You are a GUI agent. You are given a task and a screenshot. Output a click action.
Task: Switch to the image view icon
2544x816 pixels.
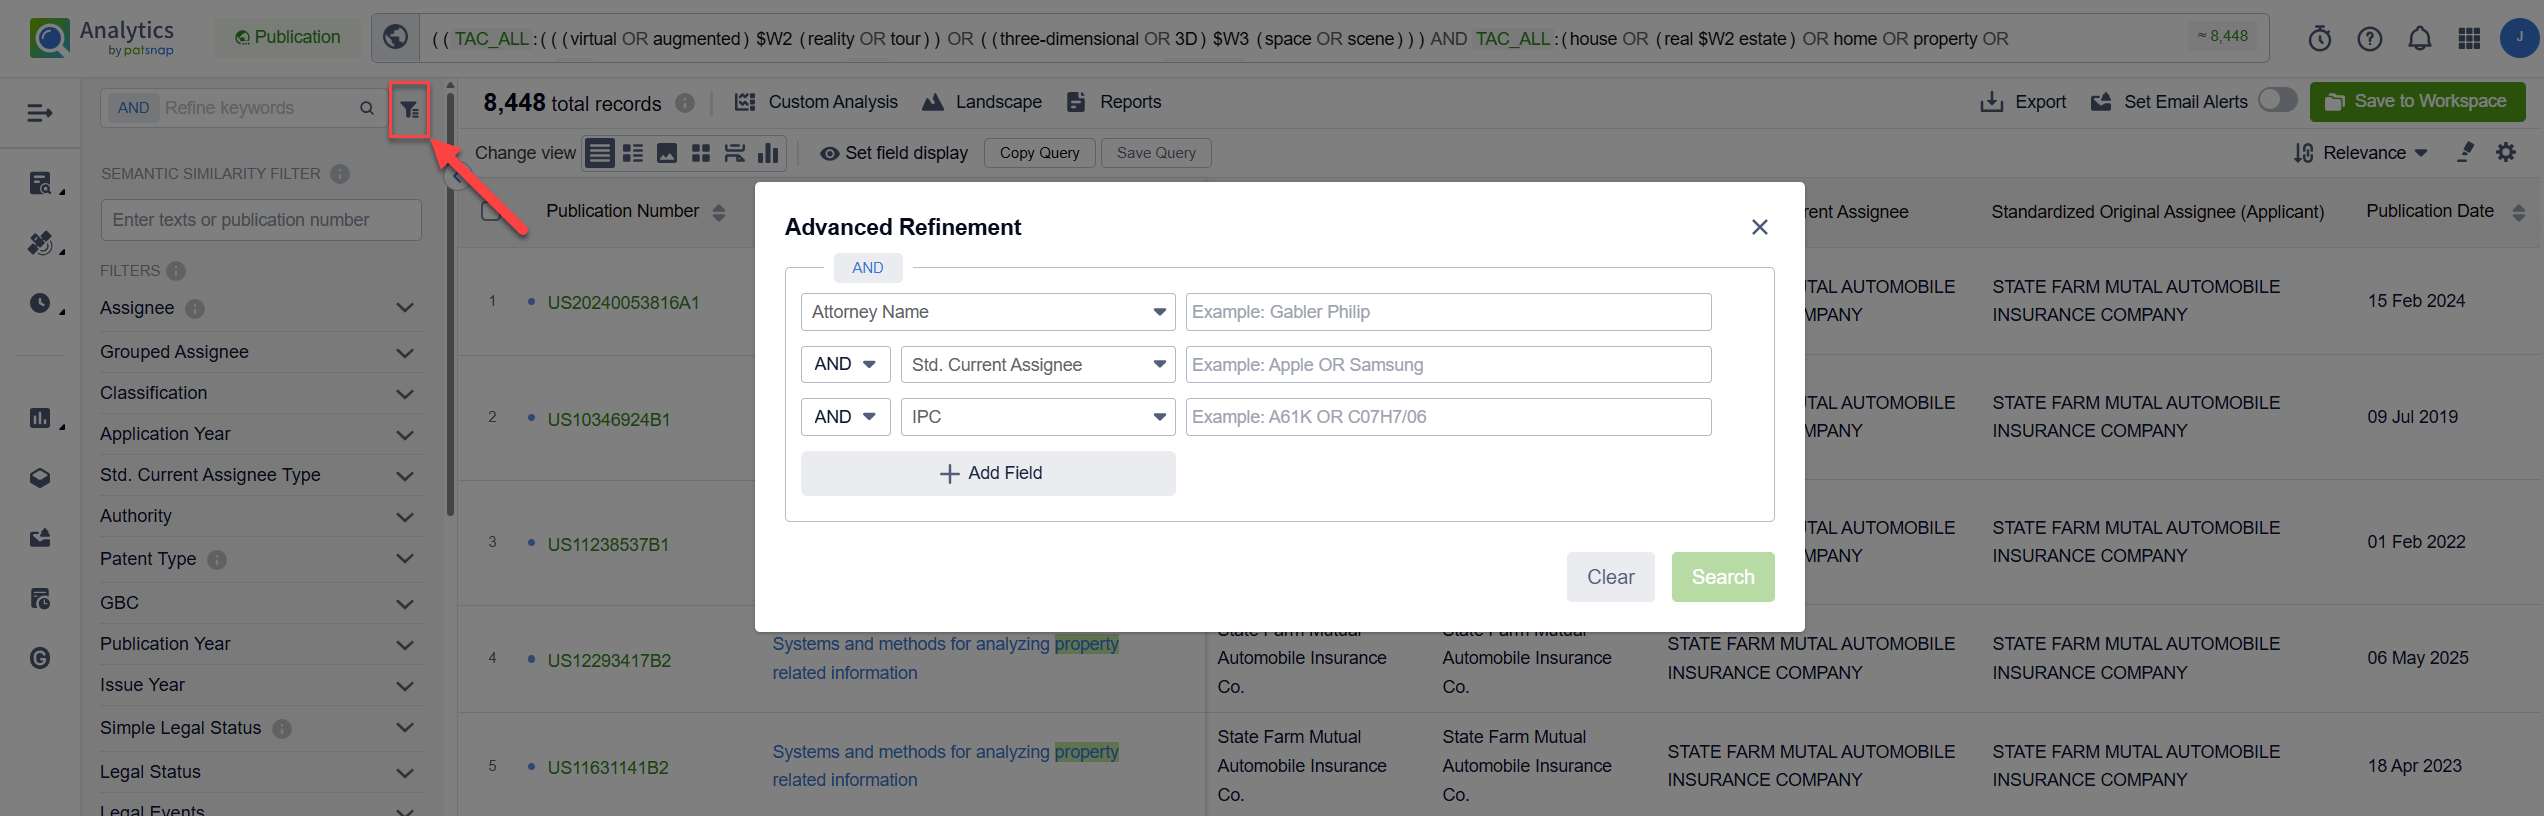(x=666, y=153)
